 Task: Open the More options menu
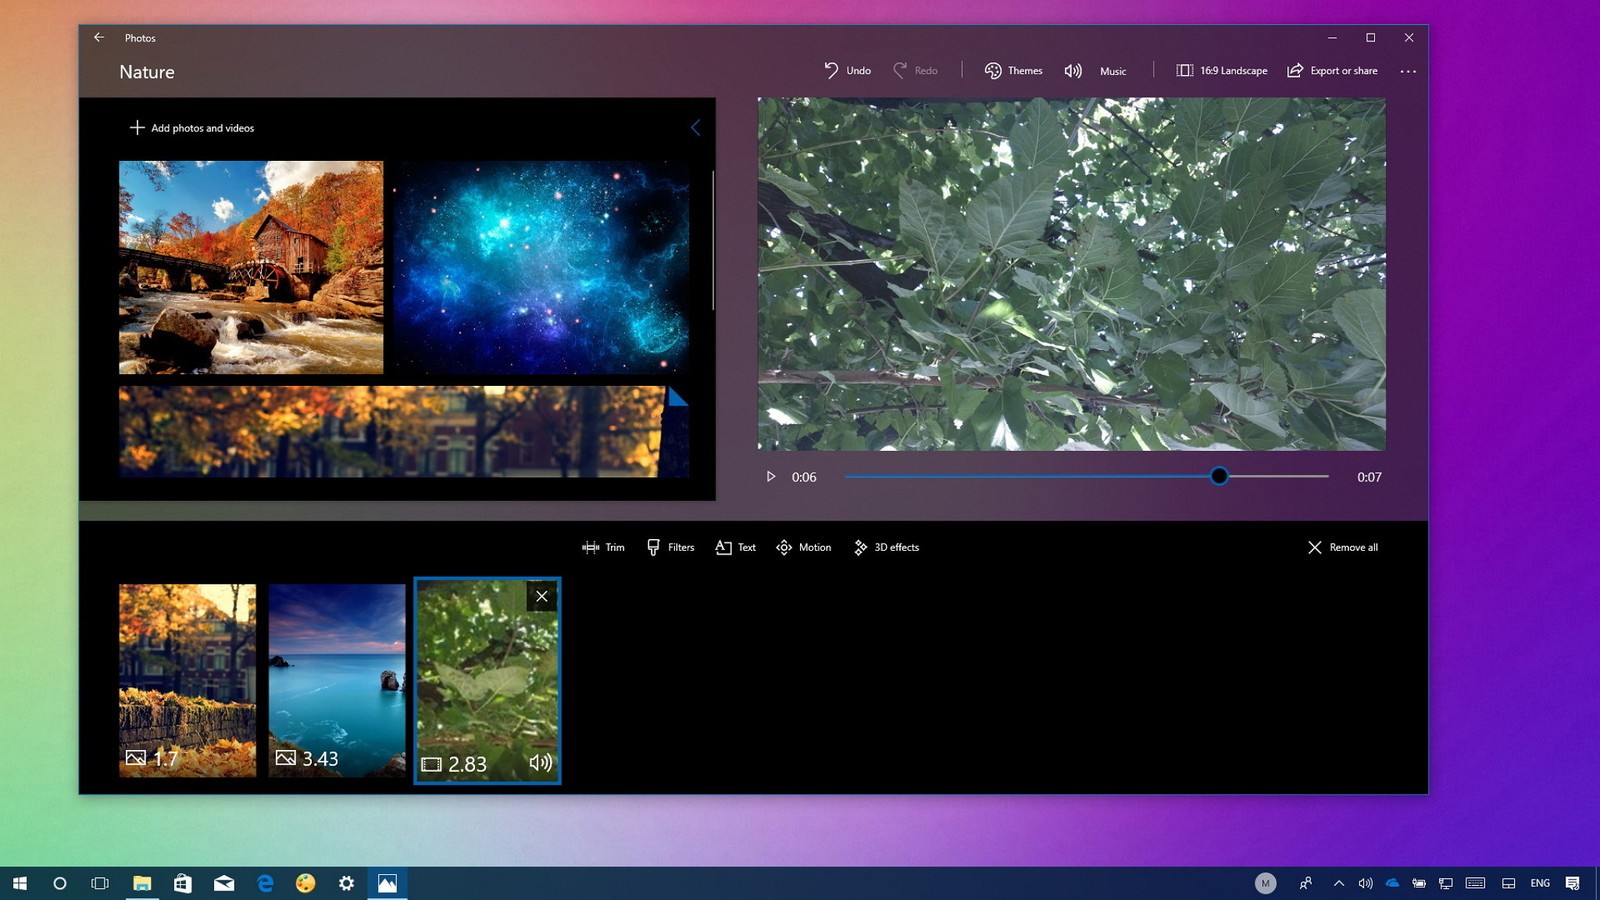(1409, 70)
